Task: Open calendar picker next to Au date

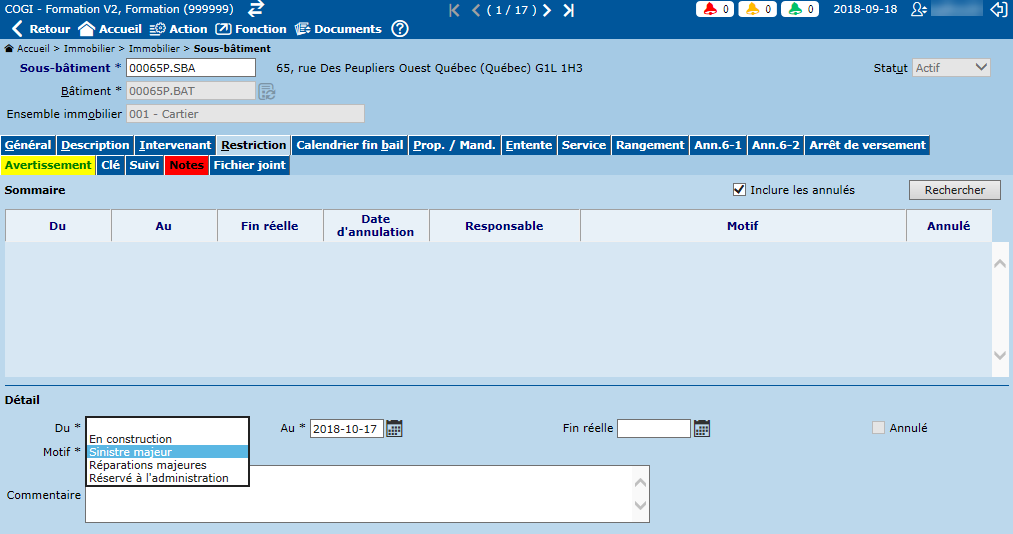Action: click(395, 428)
